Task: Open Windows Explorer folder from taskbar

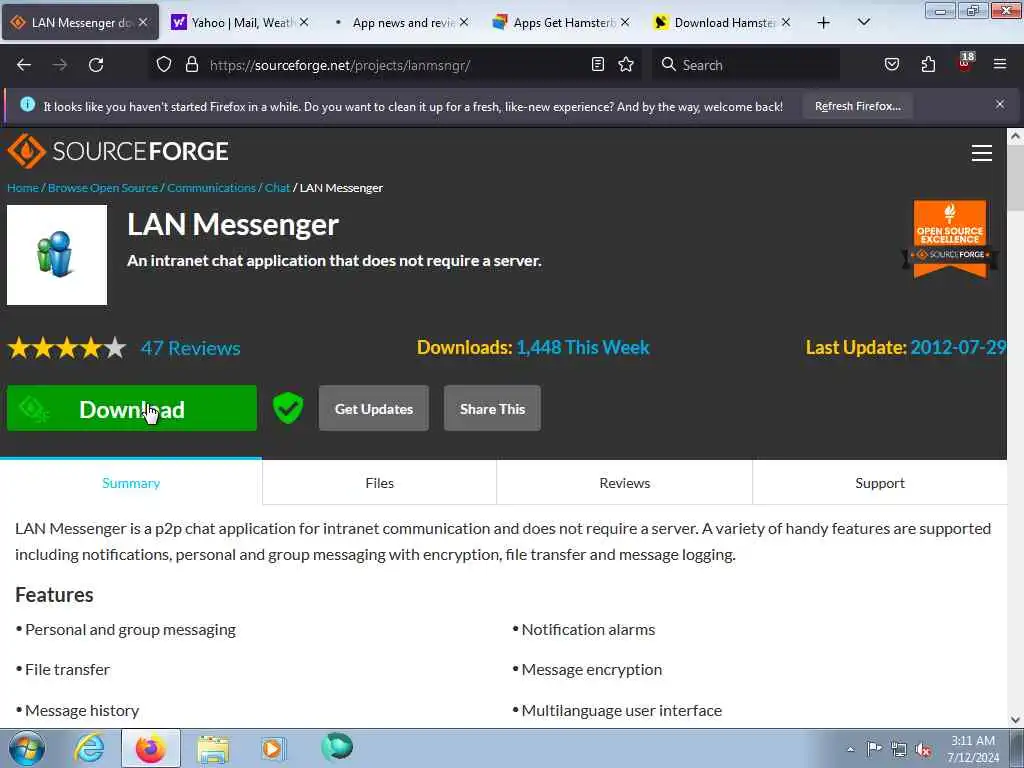Action: (x=213, y=750)
